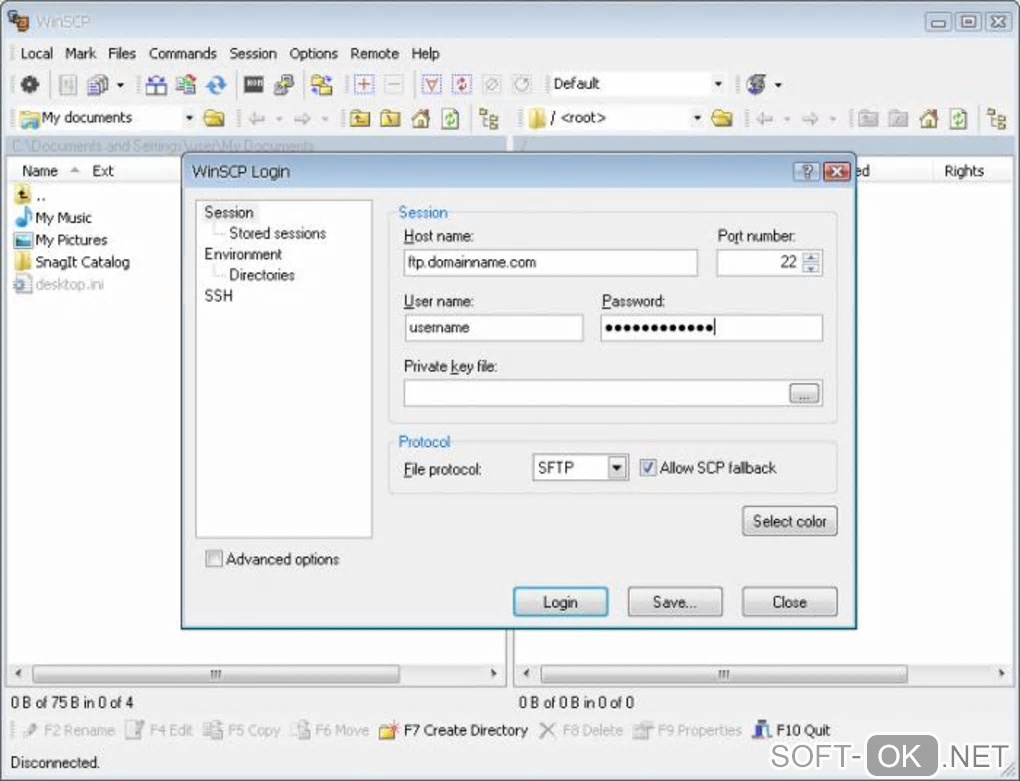The height and width of the screenshot is (781, 1020).
Task: Select Directories in the login tree
Action: pyautogui.click(x=262, y=274)
